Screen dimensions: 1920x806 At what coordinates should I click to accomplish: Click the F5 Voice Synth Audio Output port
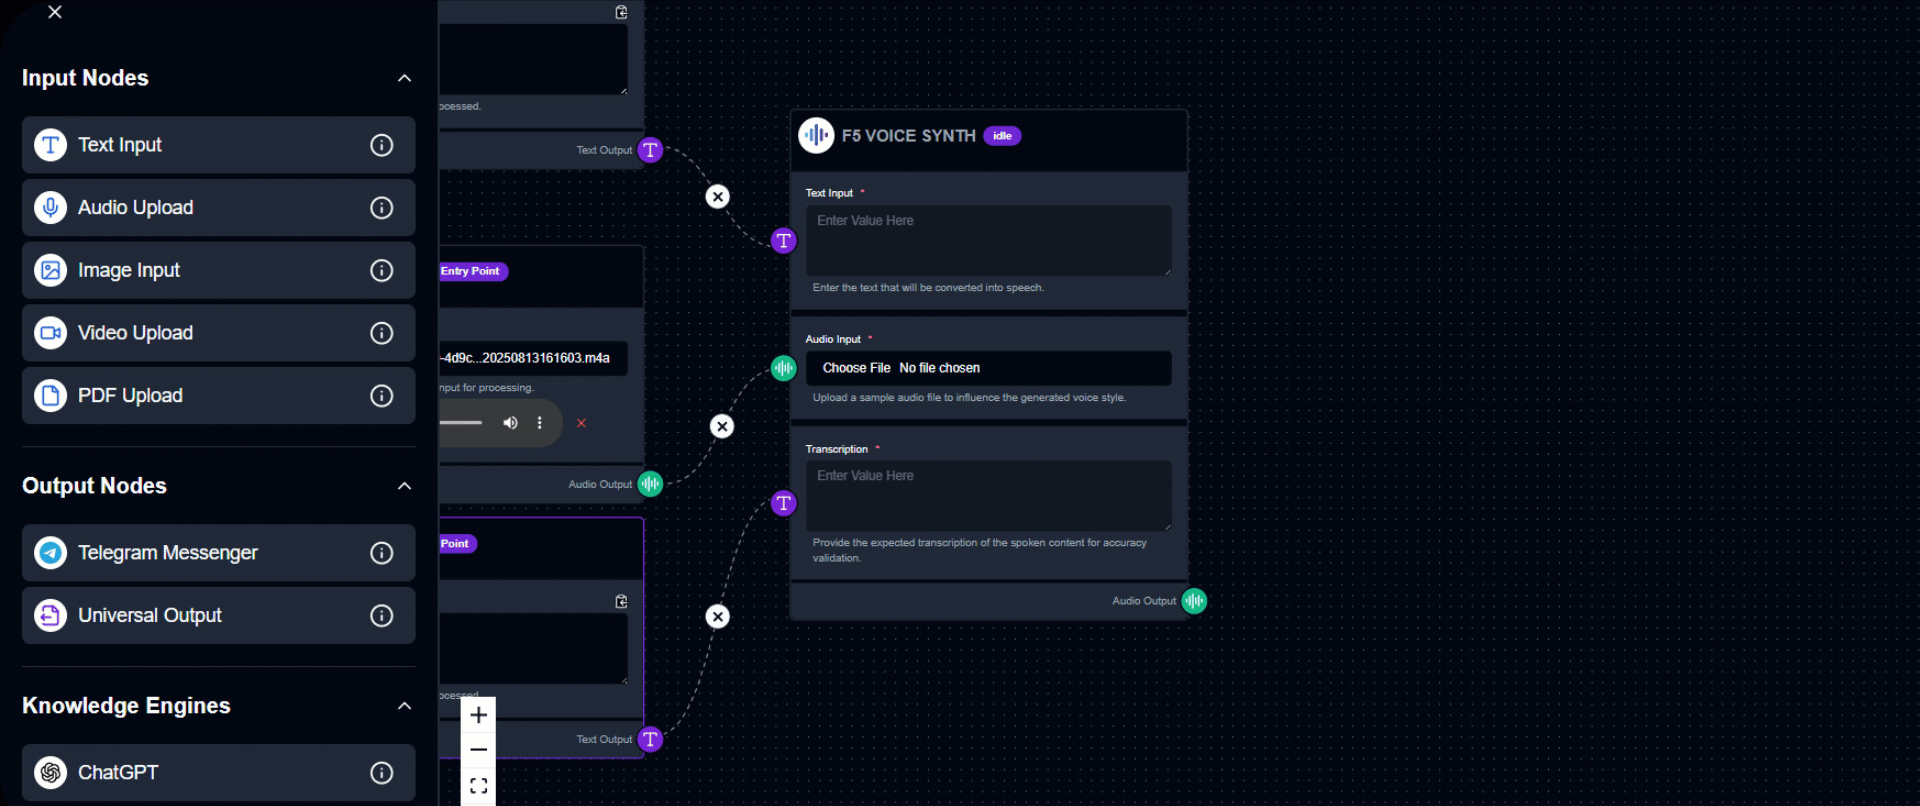coord(1194,601)
